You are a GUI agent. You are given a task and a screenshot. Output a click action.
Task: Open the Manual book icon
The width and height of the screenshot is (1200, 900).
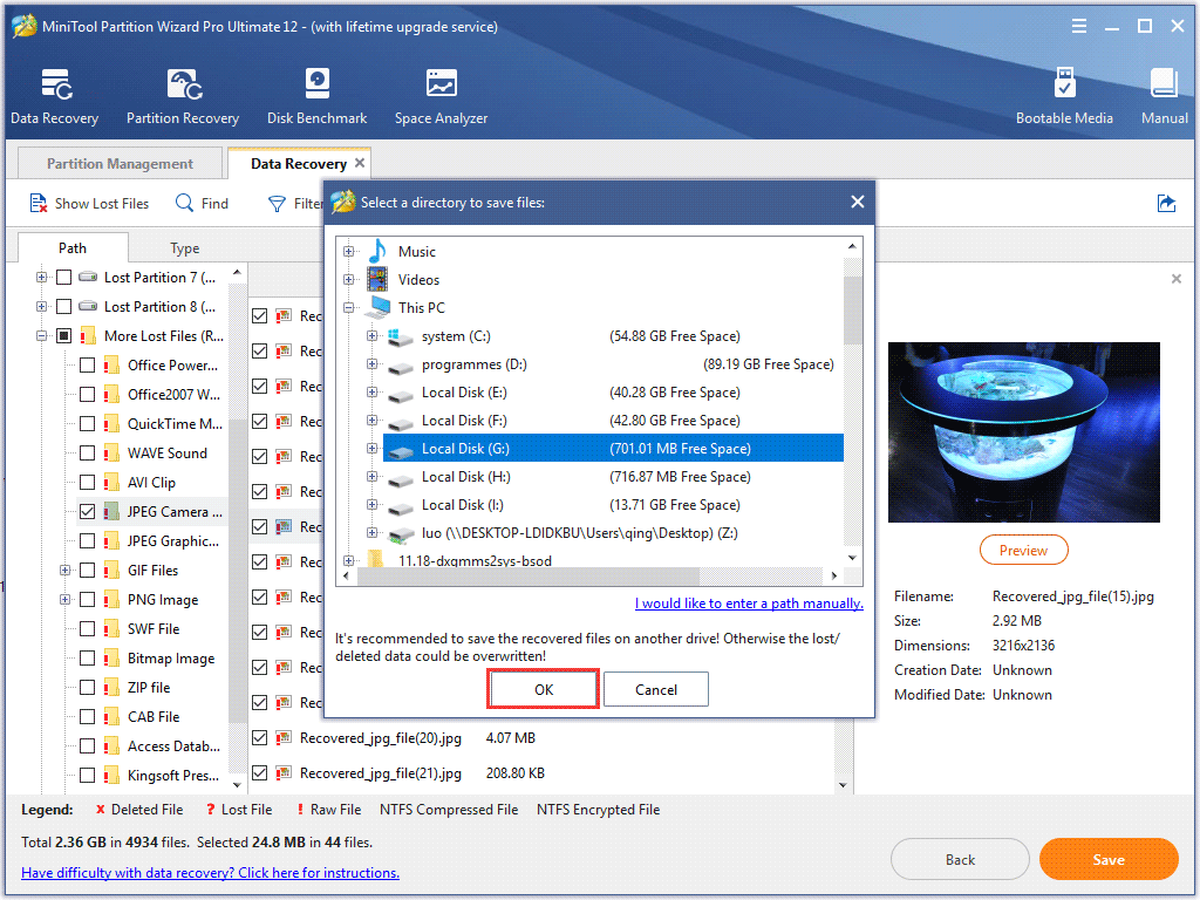coord(1164,83)
